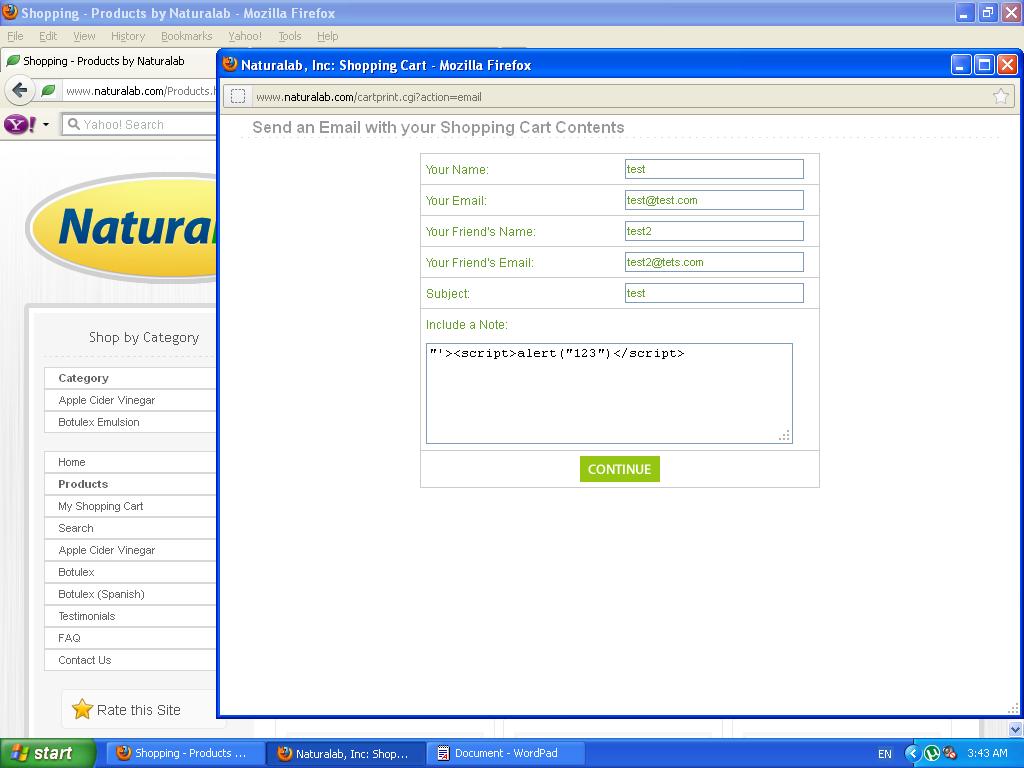Open Apple Cider Vinegar link below Search
The width and height of the screenshot is (1024, 768).
point(106,550)
